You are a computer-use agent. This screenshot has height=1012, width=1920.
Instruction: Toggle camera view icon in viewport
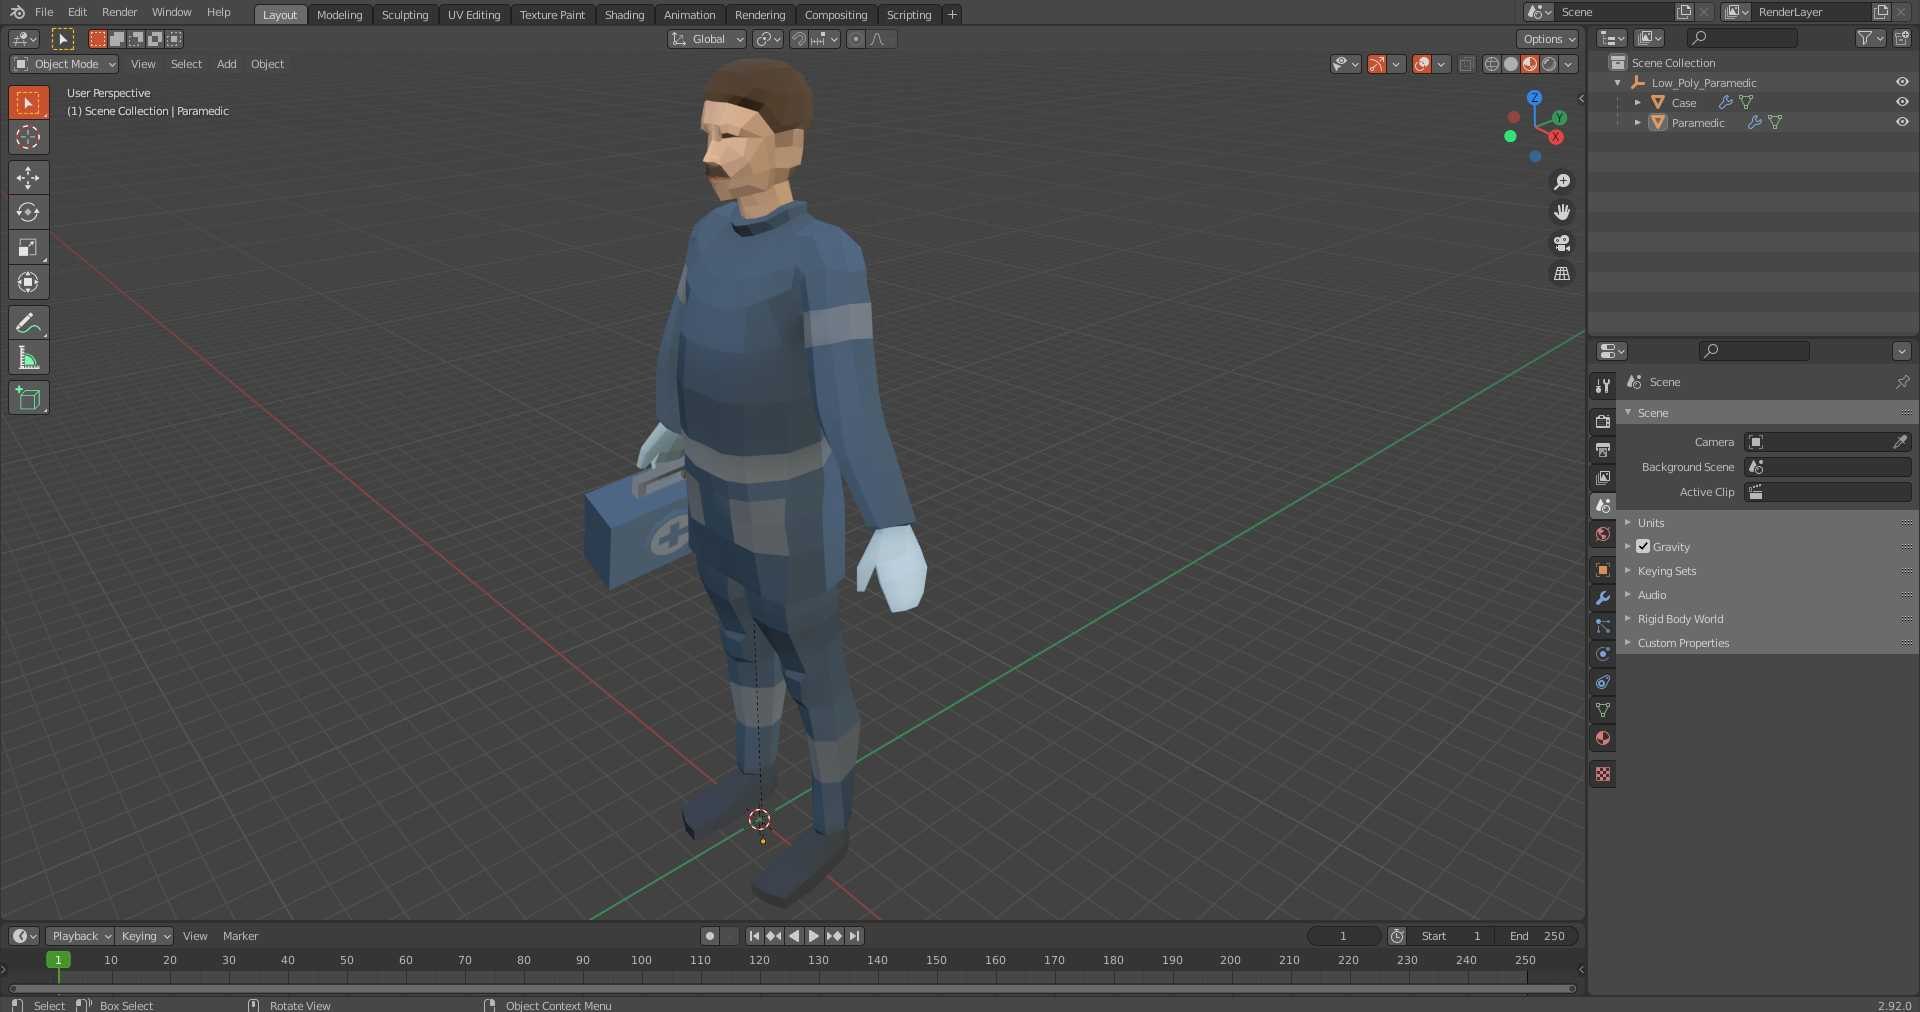point(1561,243)
